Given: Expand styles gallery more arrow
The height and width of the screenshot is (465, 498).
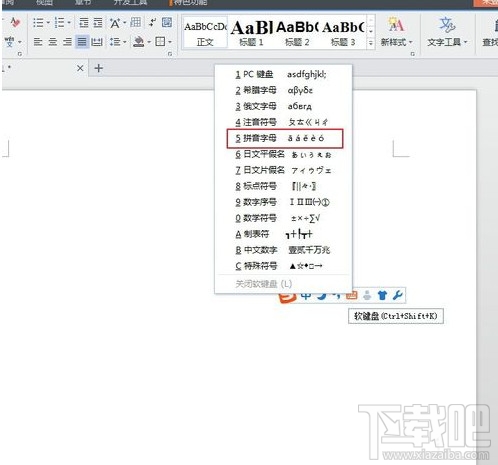Looking at the screenshot, I should point(370,43).
